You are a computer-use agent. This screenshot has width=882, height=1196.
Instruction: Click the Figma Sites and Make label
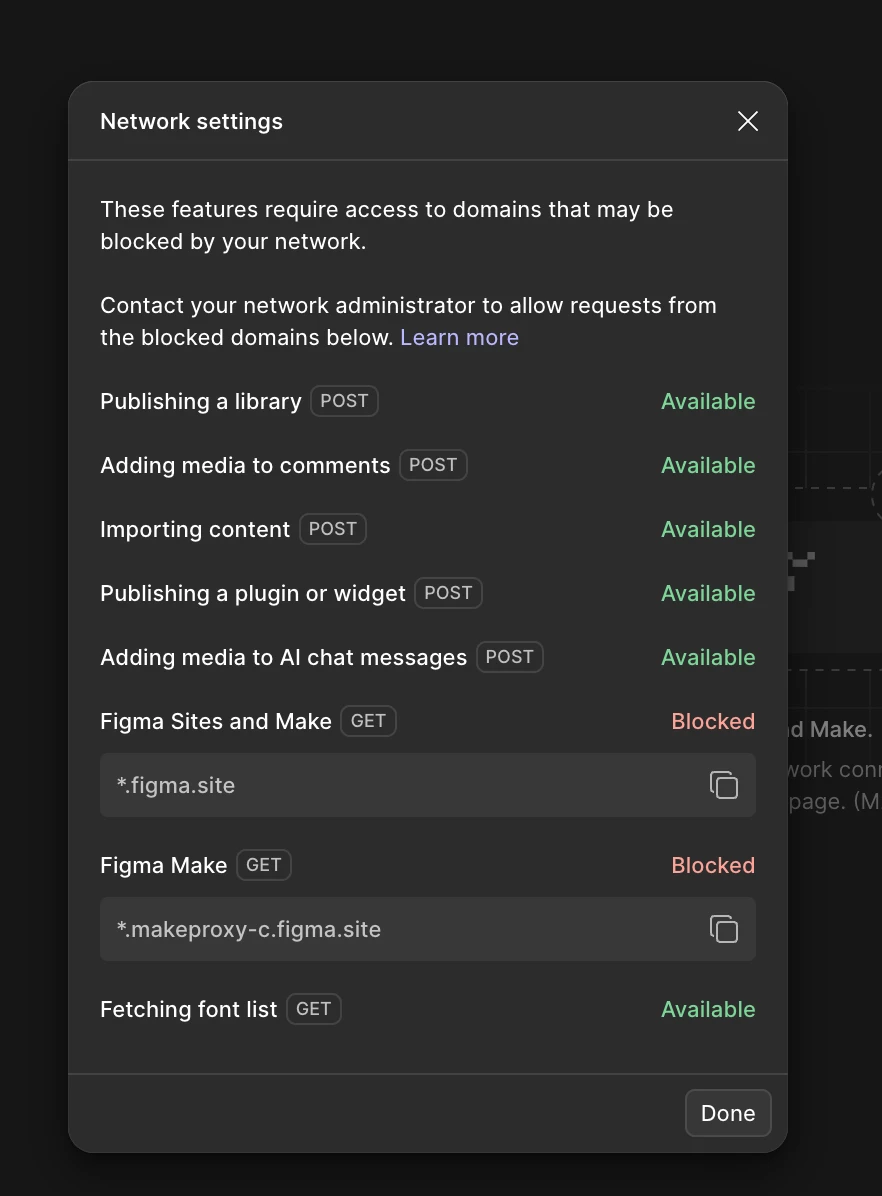[216, 722]
